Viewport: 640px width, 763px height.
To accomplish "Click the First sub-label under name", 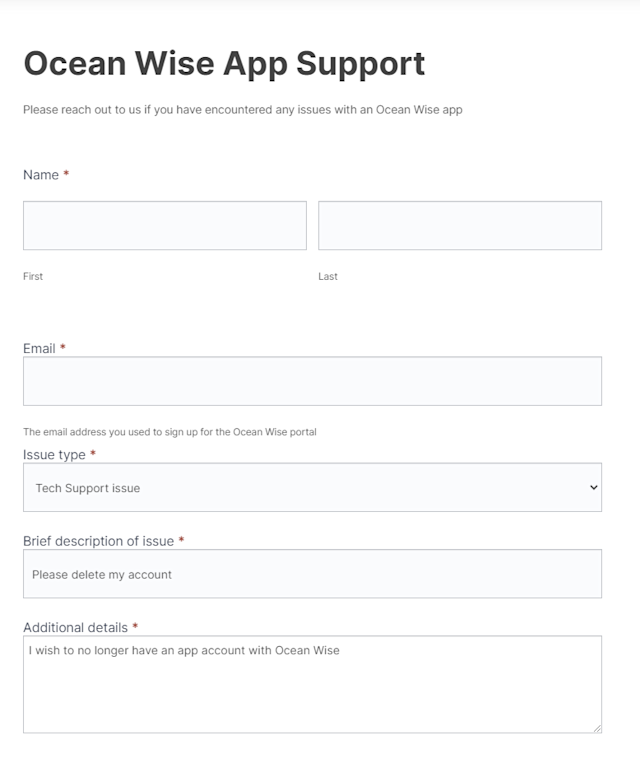I will coord(33,277).
